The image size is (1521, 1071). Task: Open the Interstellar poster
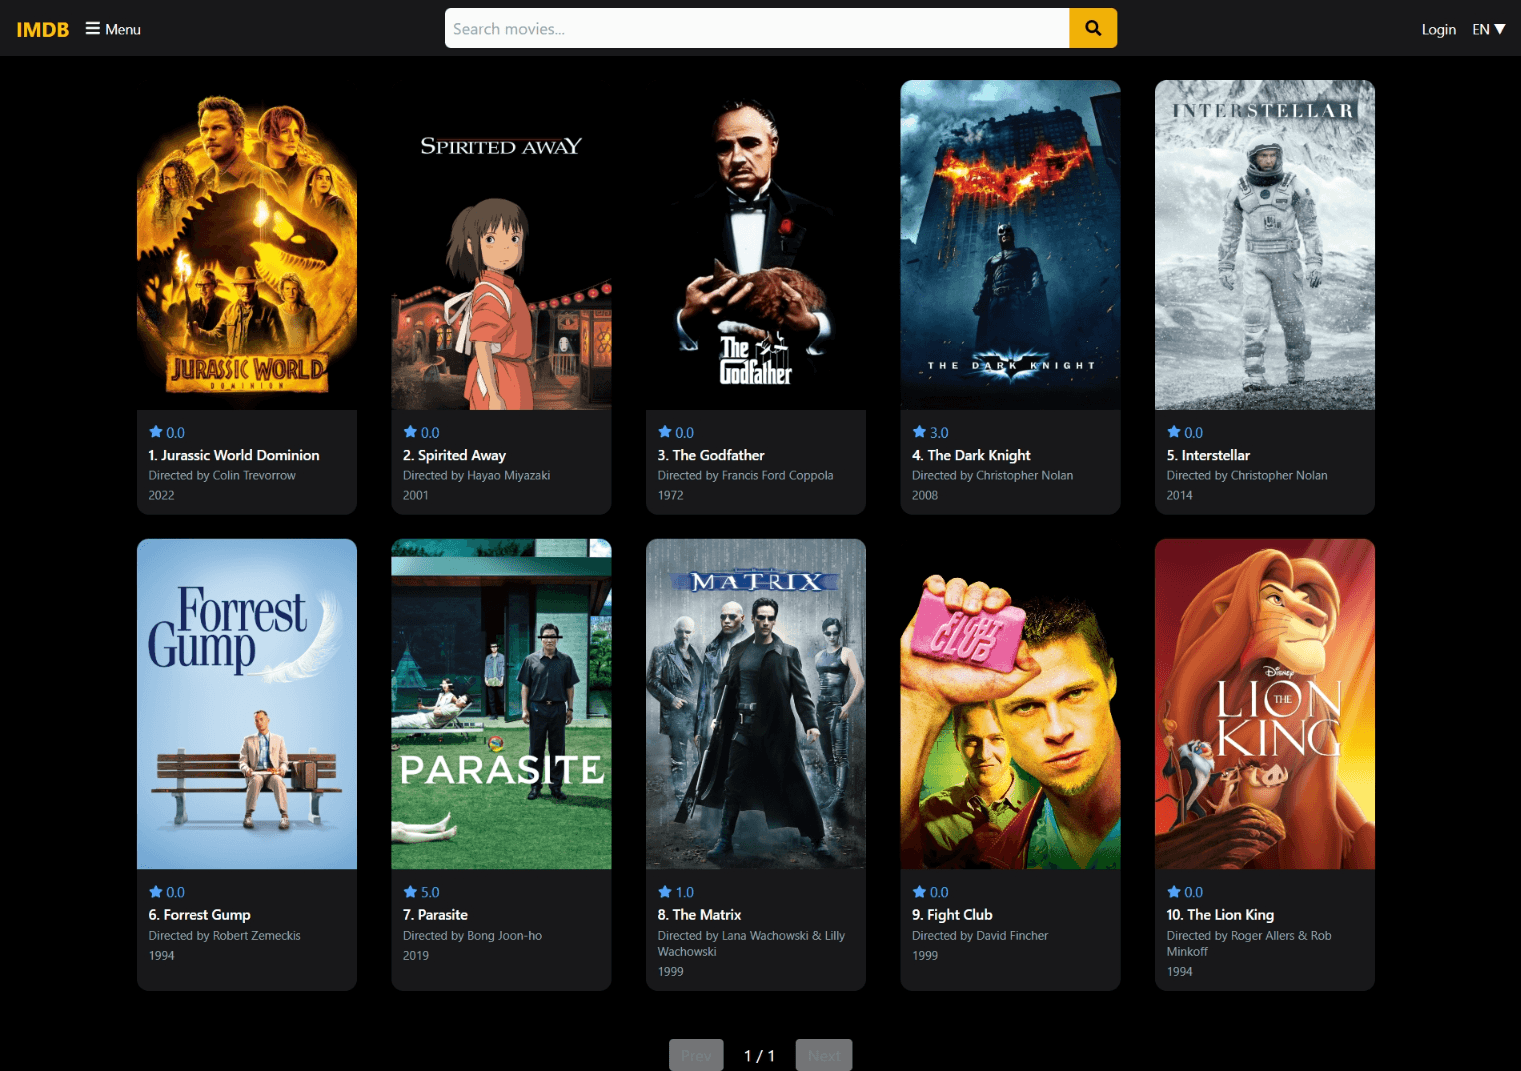1265,245
